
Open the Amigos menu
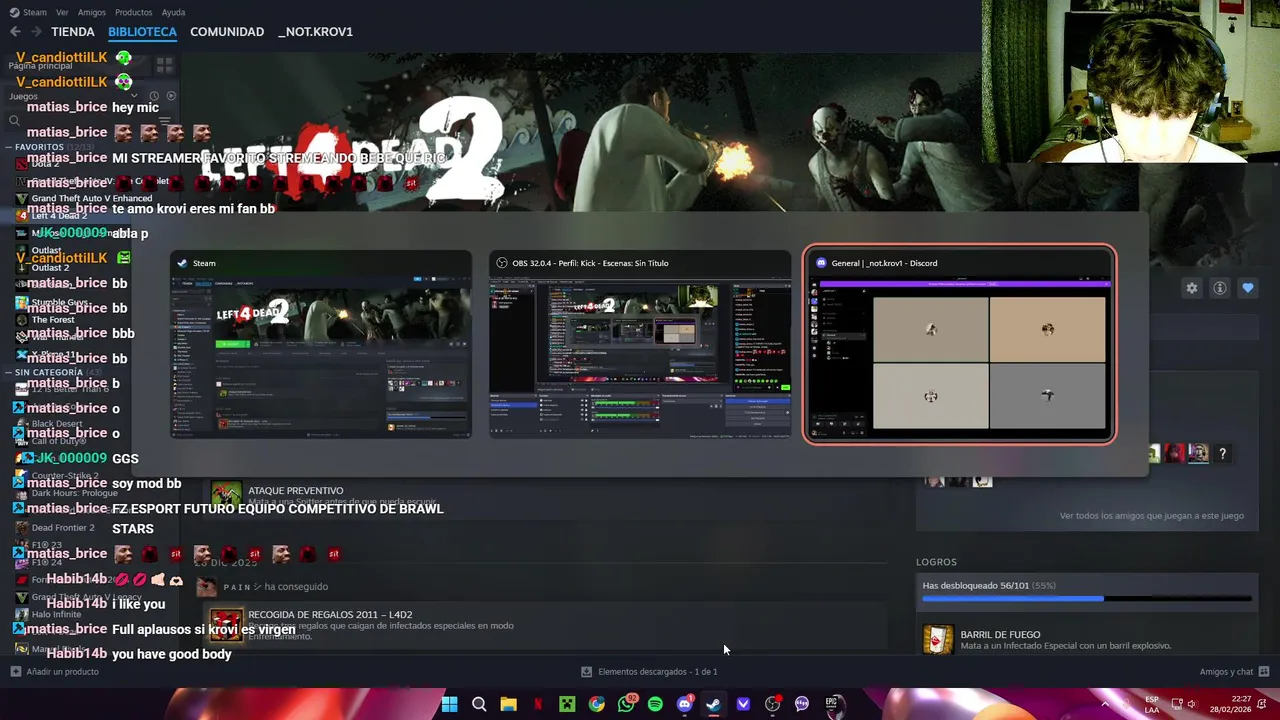[x=92, y=12]
